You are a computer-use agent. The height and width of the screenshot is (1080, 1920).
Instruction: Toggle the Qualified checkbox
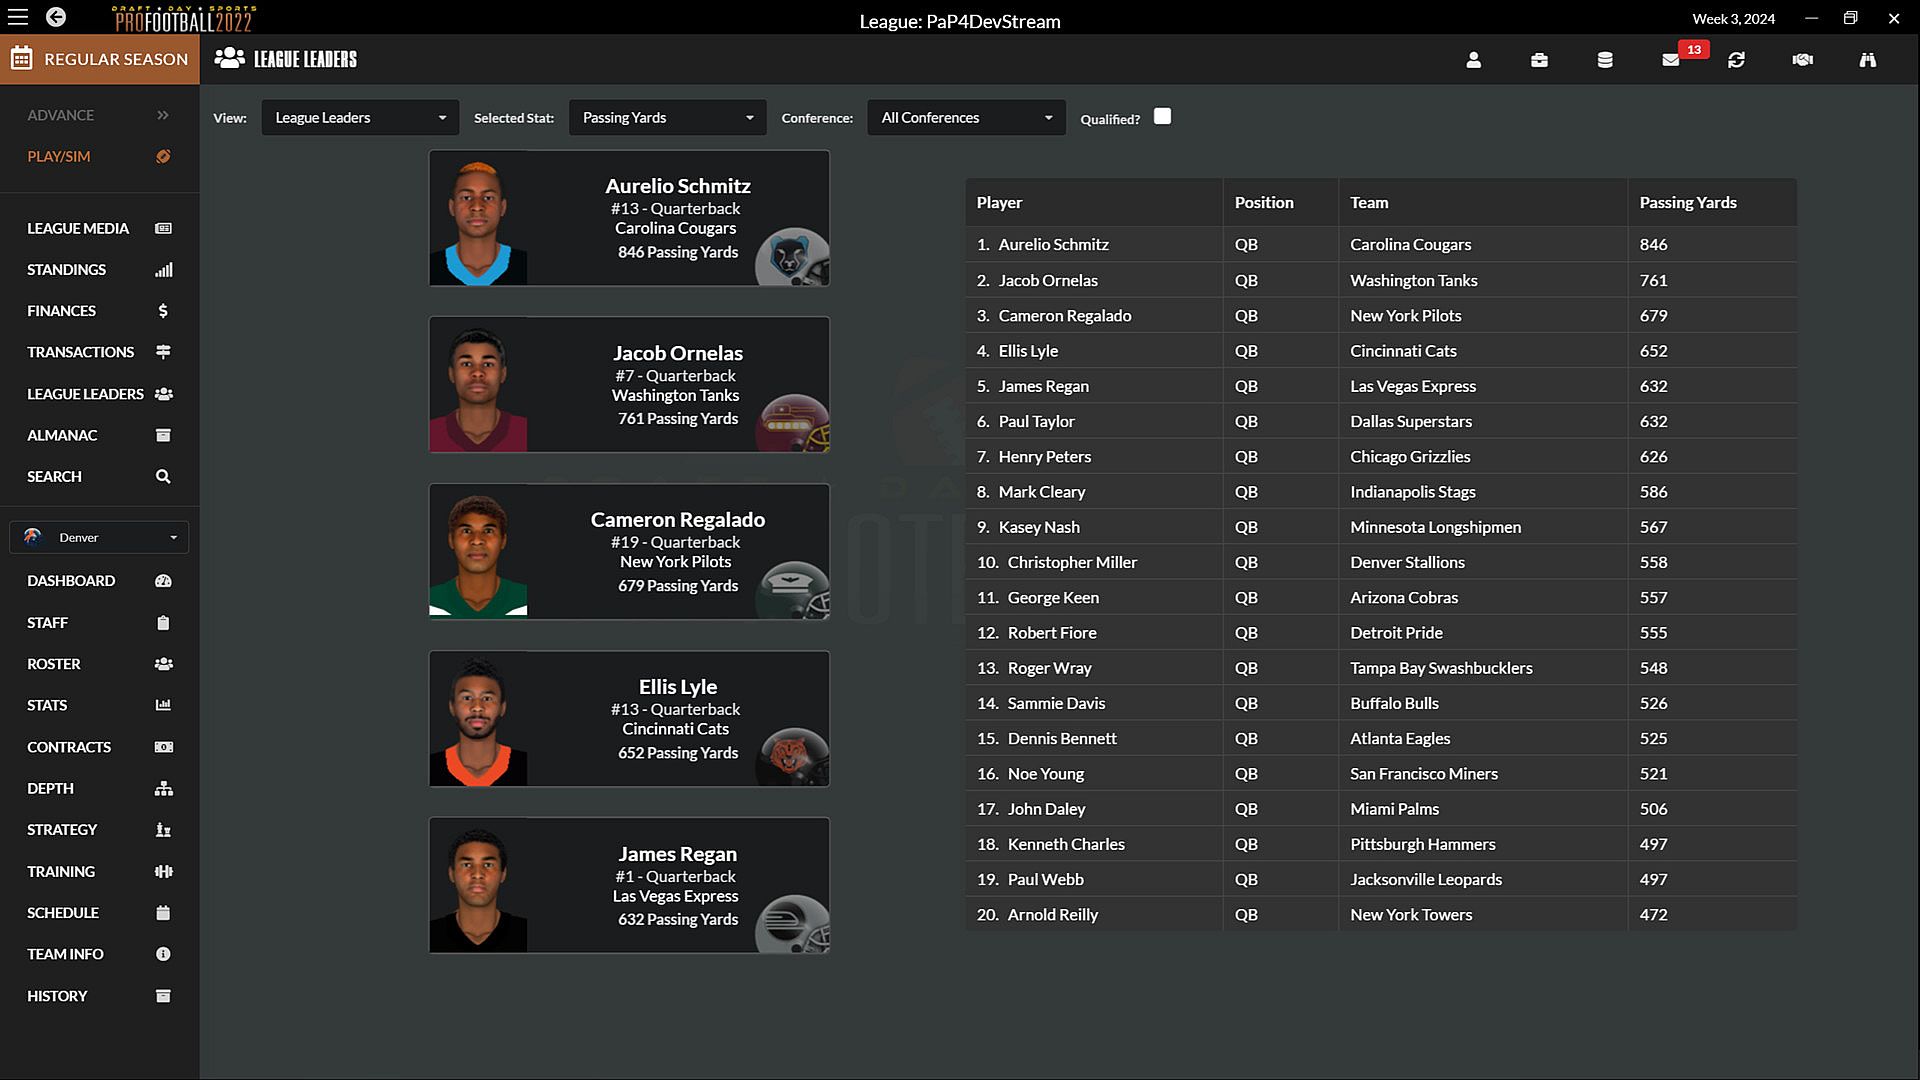click(x=1162, y=117)
